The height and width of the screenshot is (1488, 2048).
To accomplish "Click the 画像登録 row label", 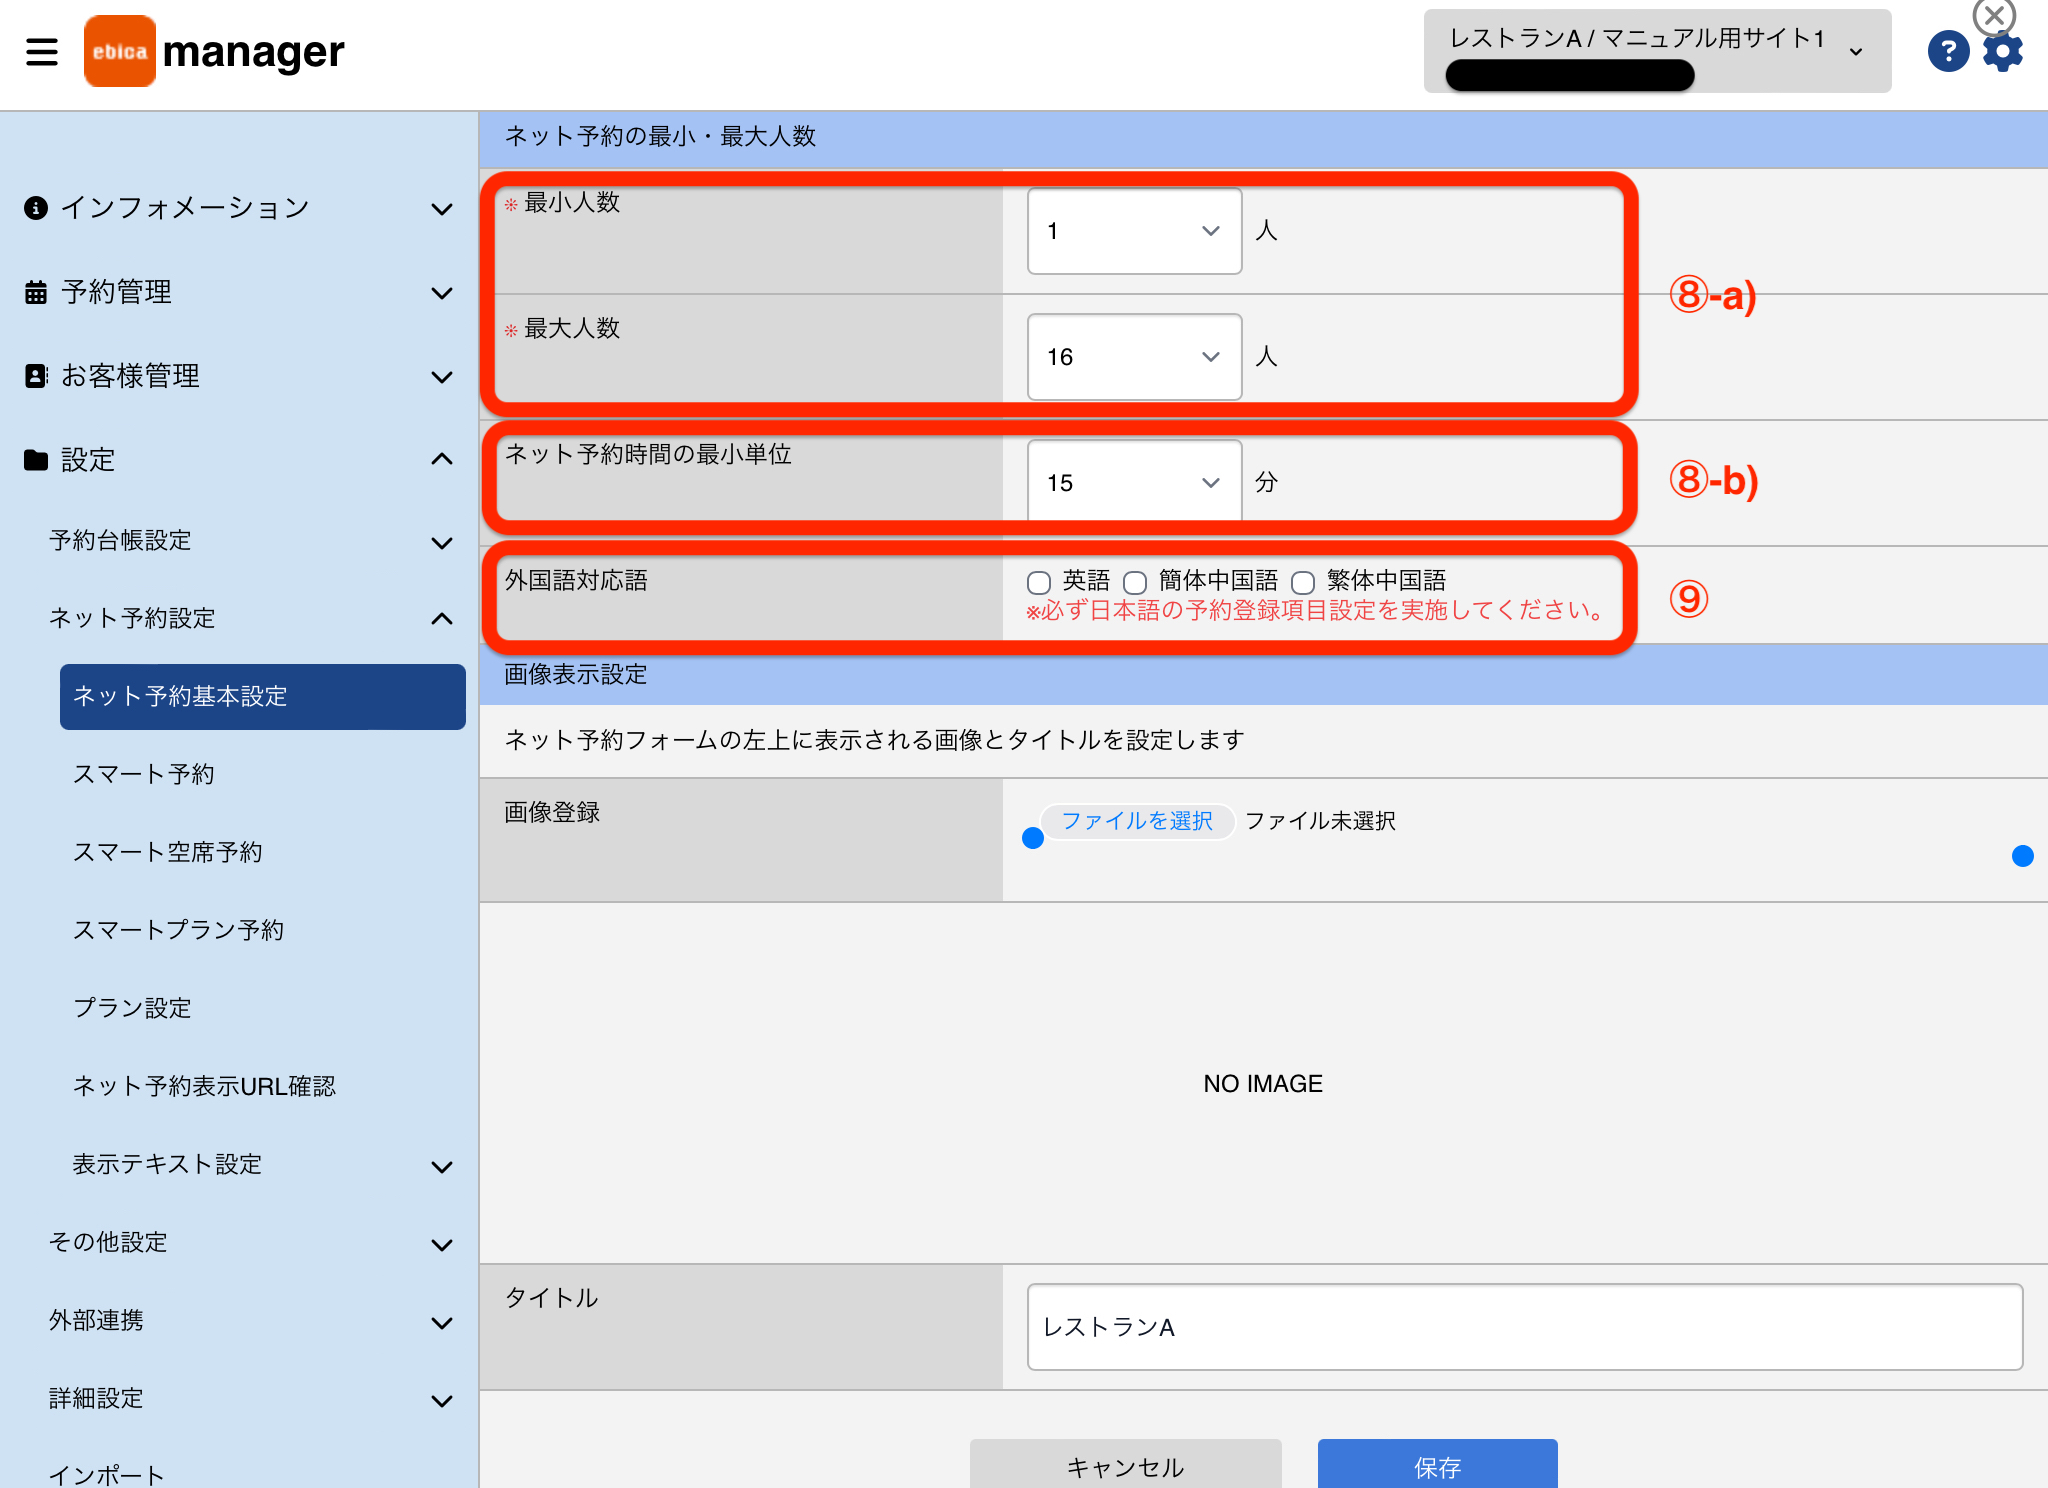I will coord(552,813).
